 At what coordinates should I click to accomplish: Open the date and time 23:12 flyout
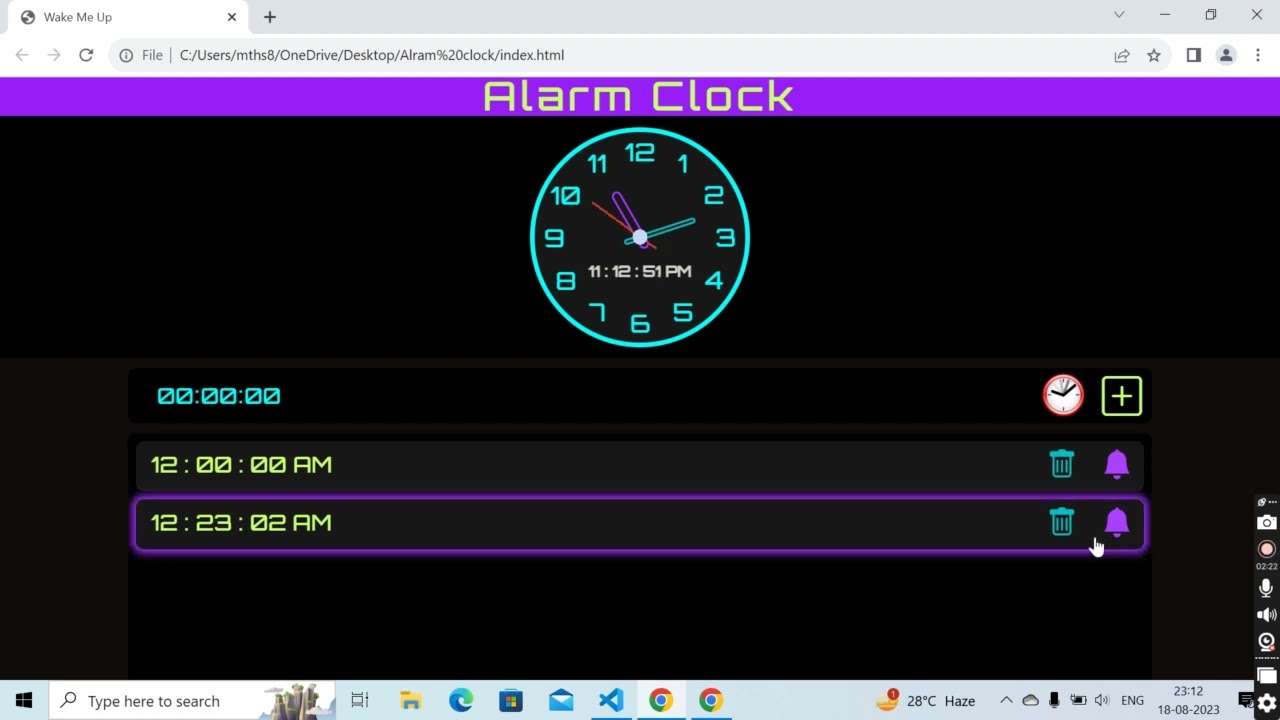tap(1188, 701)
